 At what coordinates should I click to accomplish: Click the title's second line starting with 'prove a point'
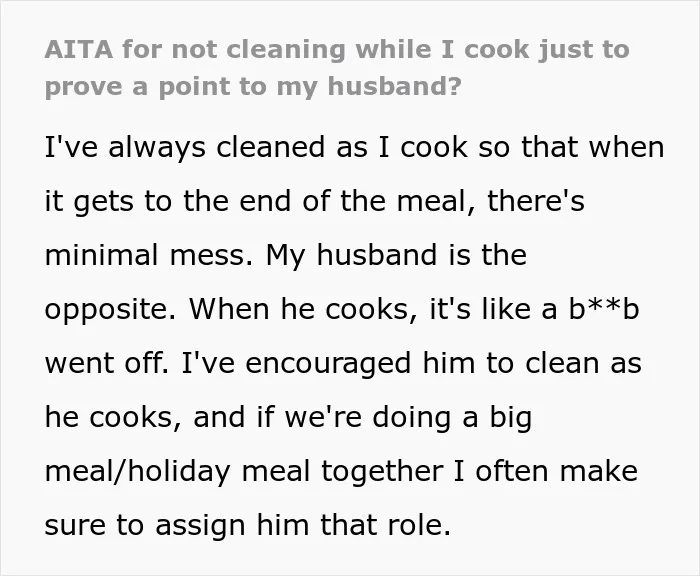click(x=253, y=87)
